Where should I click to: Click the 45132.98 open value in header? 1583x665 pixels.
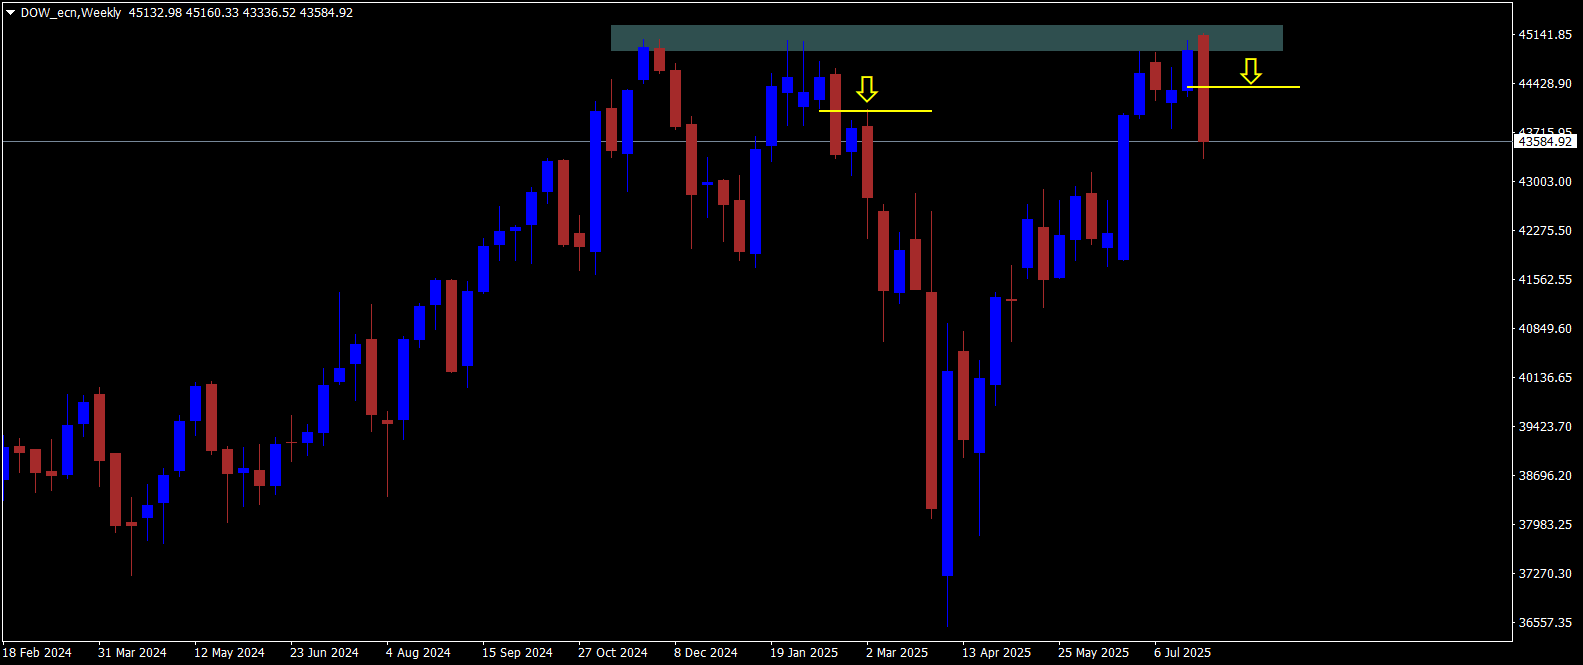(154, 13)
